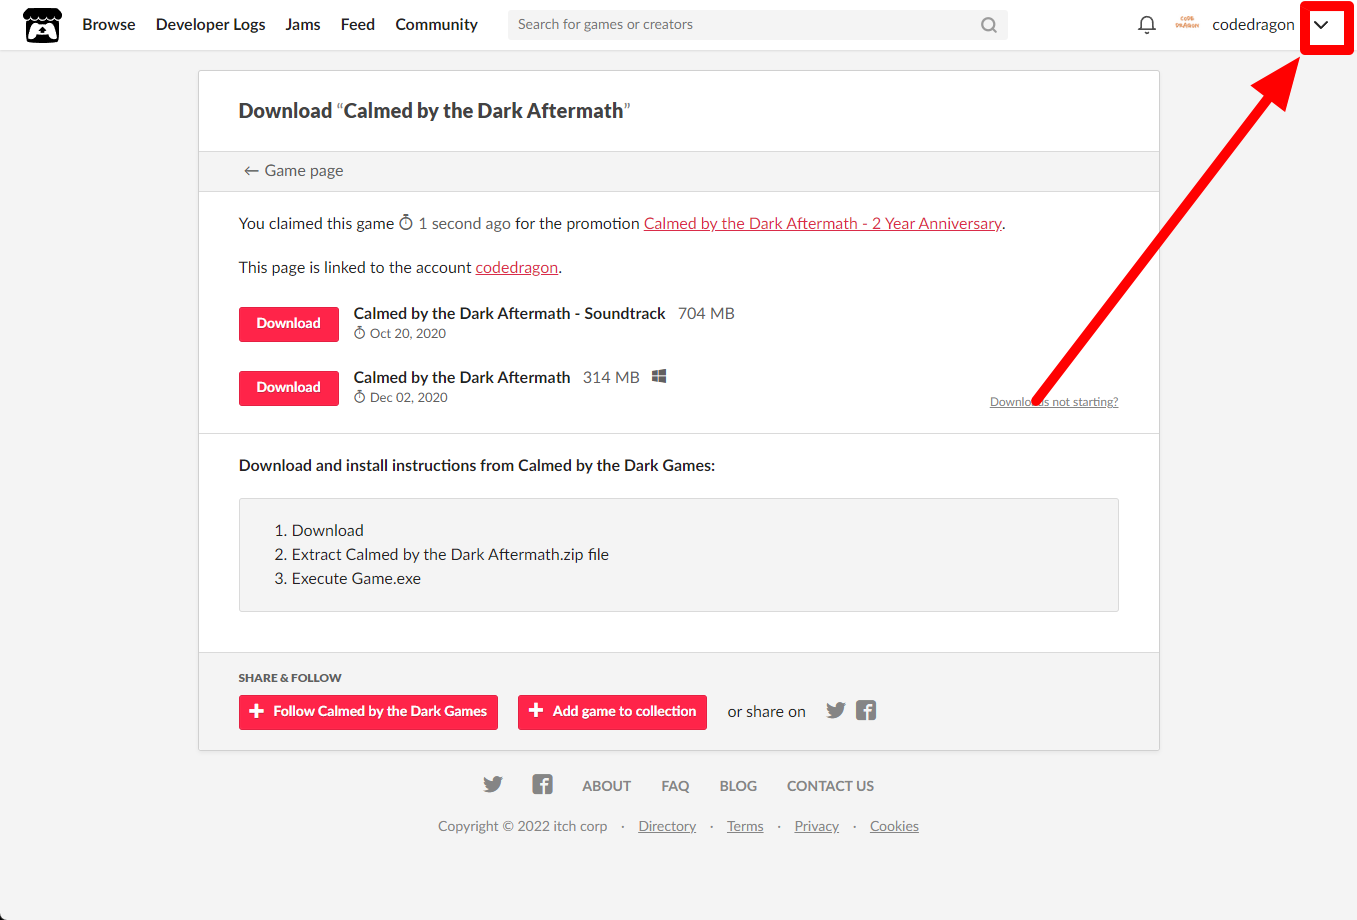
Task: Open the BLOG footer link
Action: click(x=738, y=786)
